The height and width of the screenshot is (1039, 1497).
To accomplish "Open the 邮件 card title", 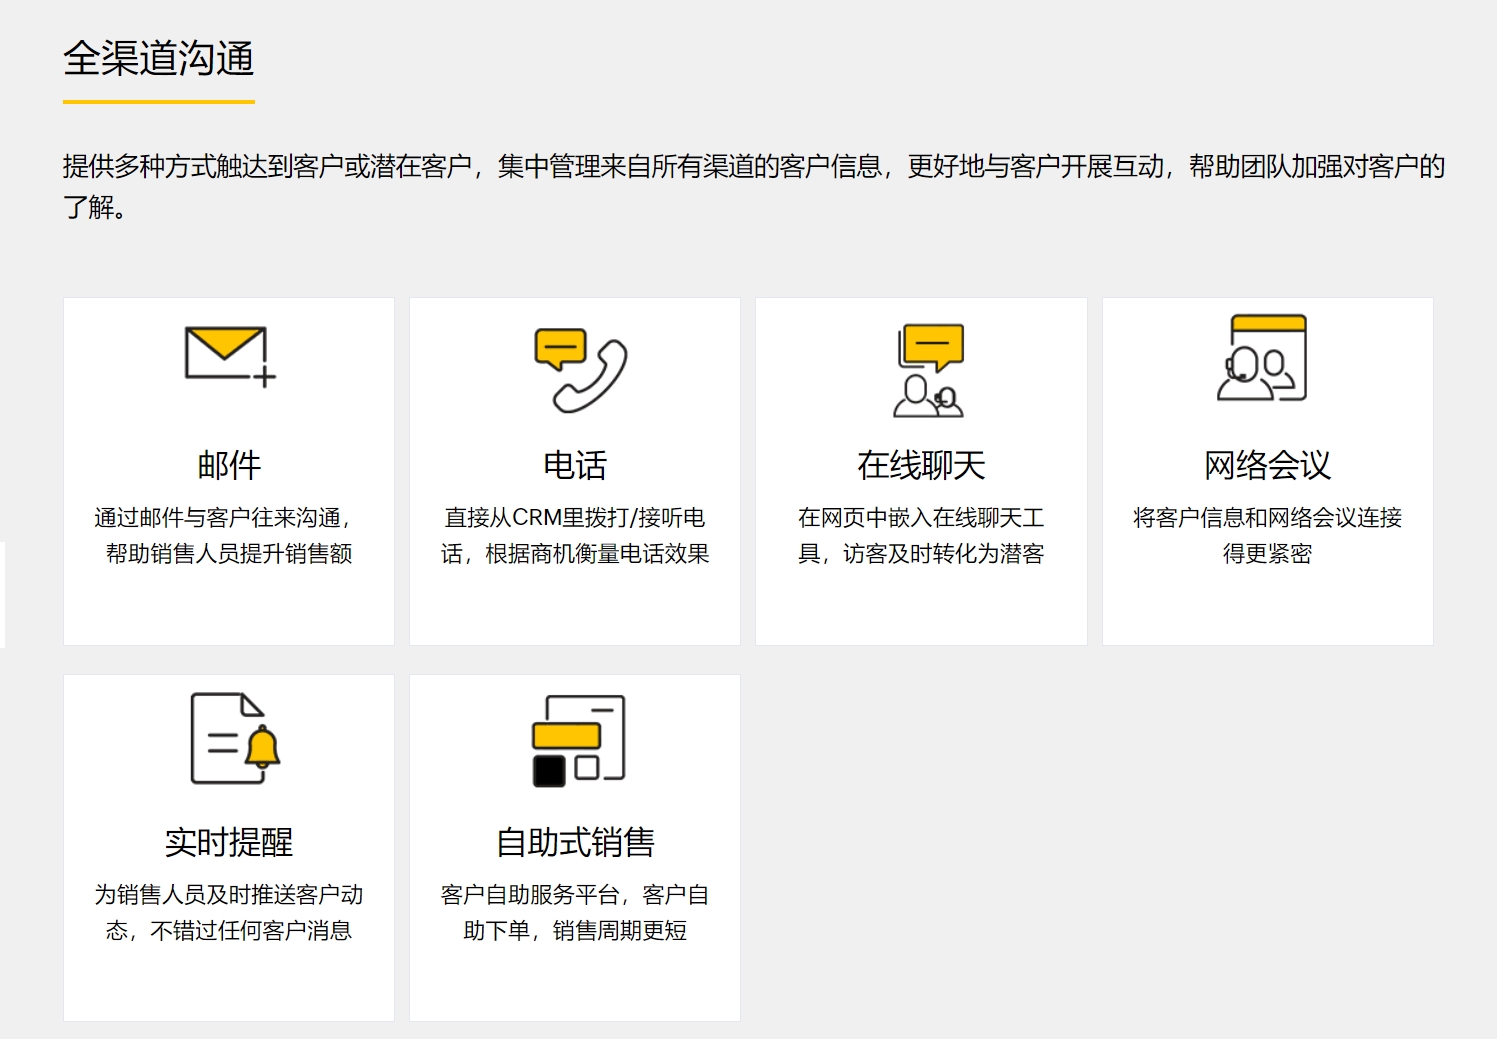I will (x=229, y=465).
